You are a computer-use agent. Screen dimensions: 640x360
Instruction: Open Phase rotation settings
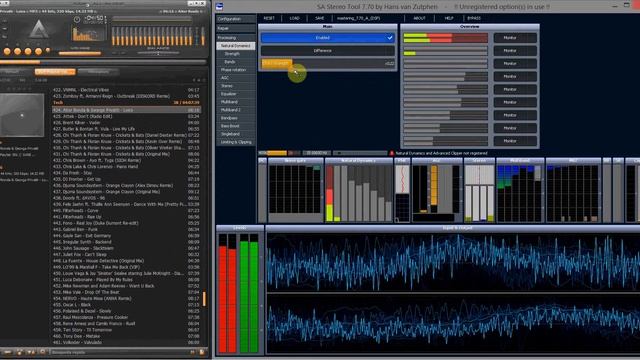pyautogui.click(x=236, y=70)
